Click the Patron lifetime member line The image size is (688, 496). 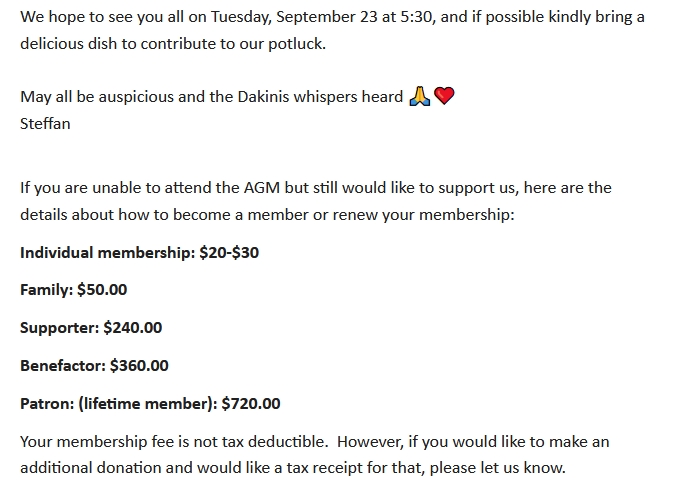[150, 404]
